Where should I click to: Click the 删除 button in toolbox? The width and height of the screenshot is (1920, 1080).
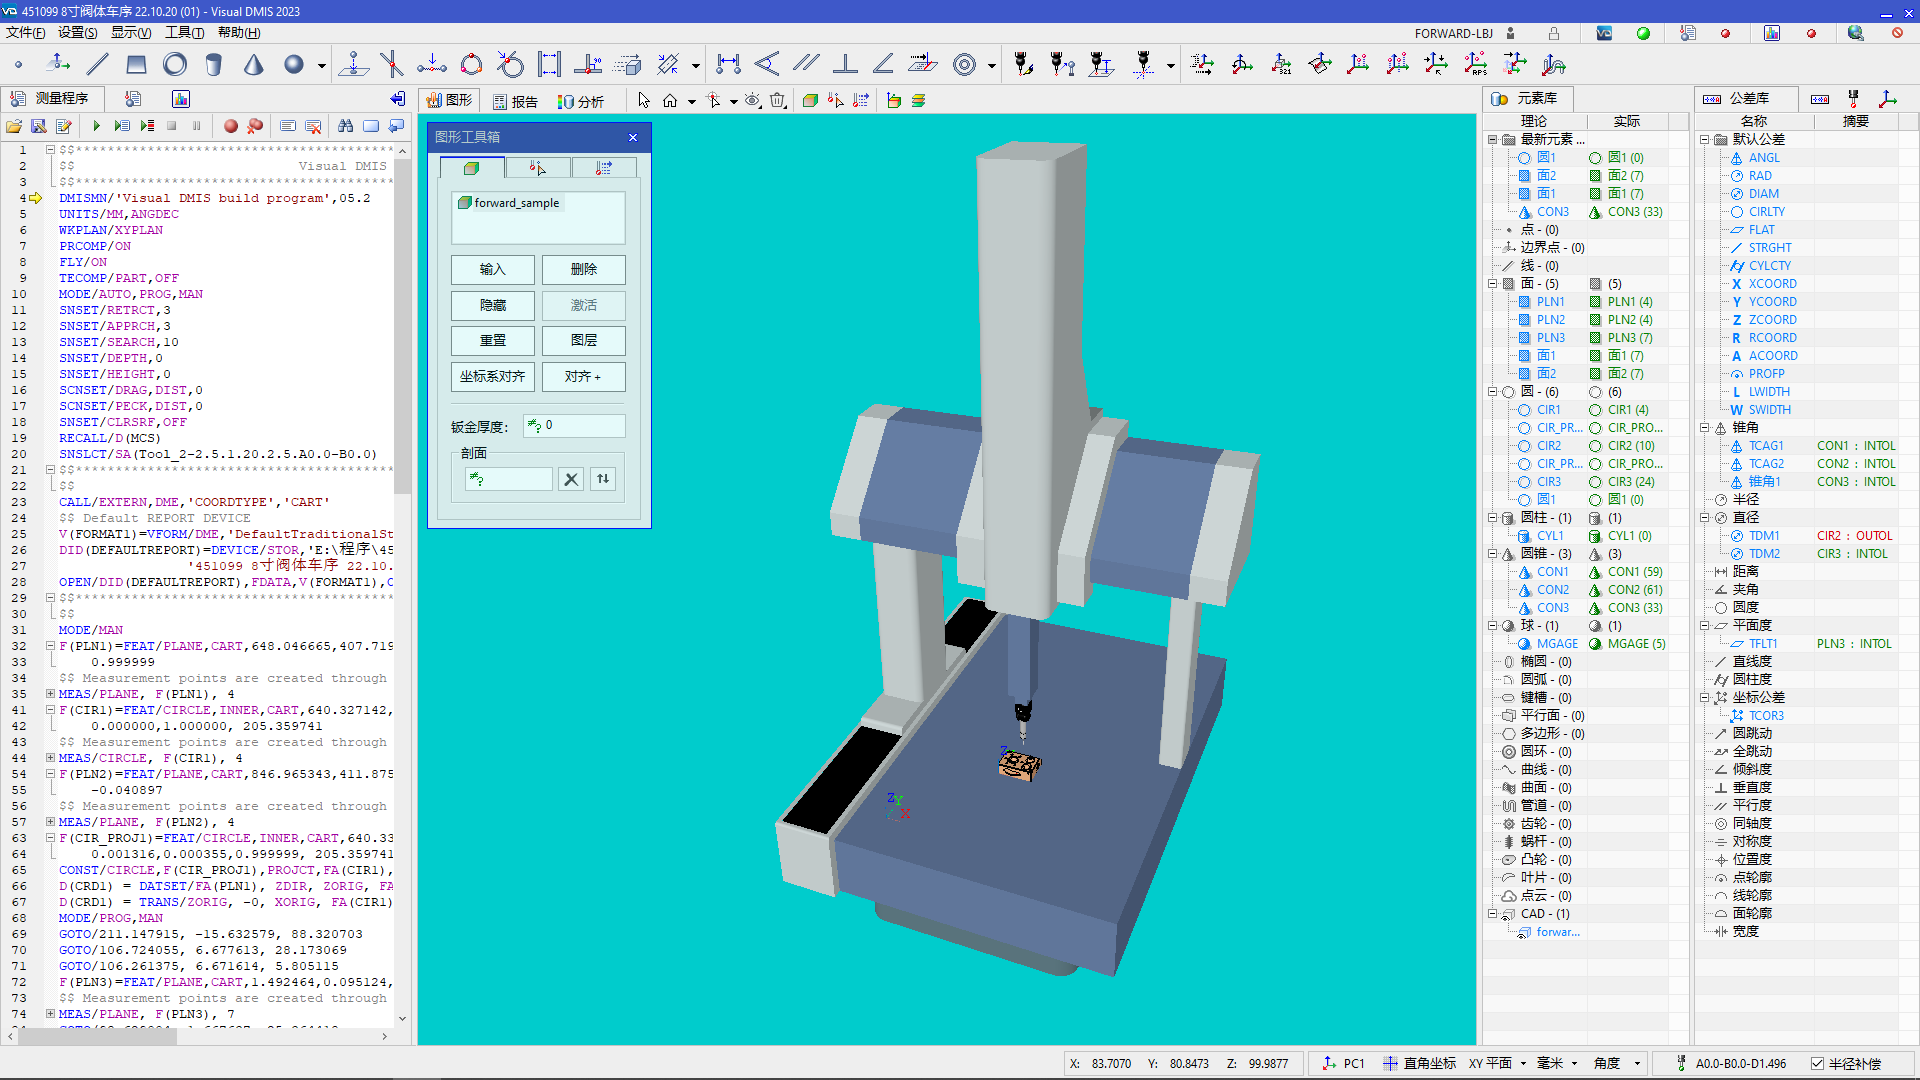[x=584, y=269]
